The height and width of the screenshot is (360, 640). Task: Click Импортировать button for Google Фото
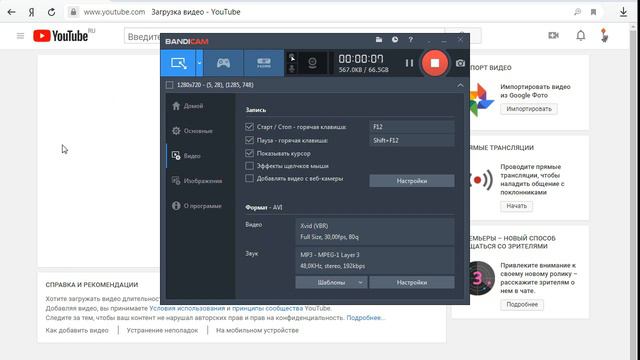click(529, 109)
